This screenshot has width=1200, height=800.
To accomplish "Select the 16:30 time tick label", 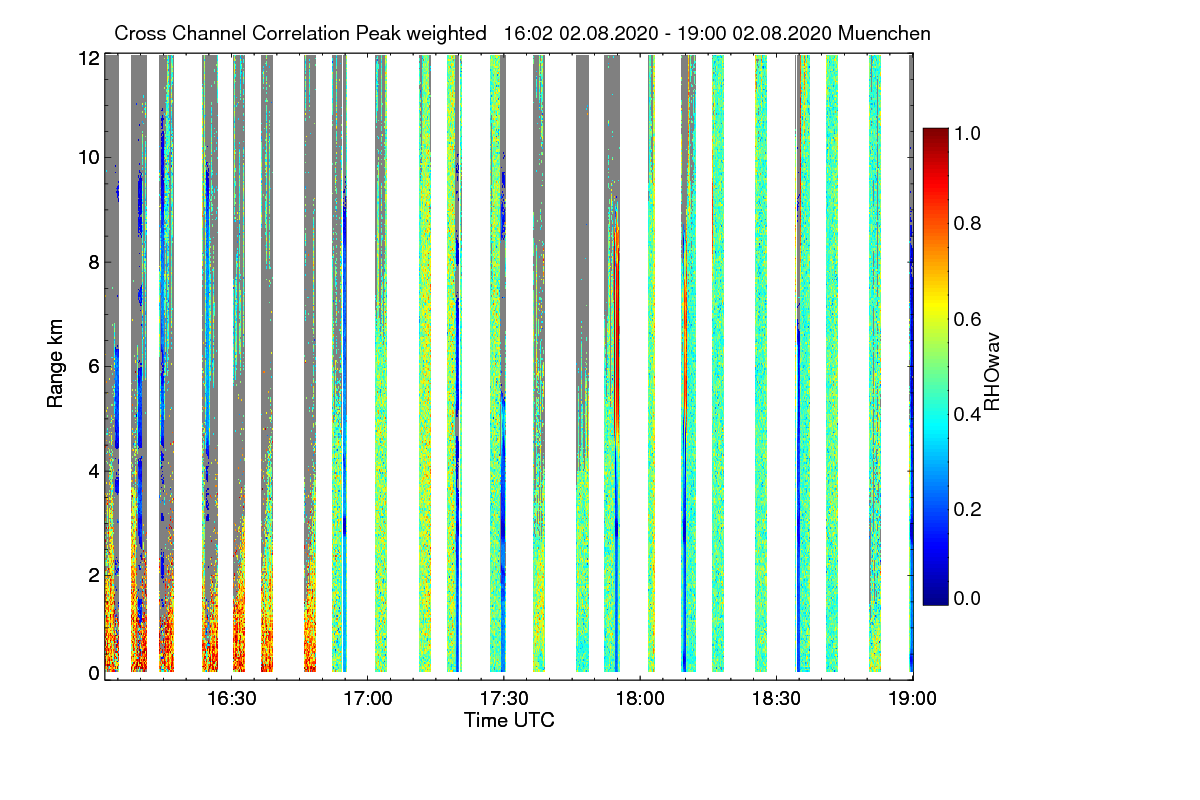I will [x=231, y=697].
